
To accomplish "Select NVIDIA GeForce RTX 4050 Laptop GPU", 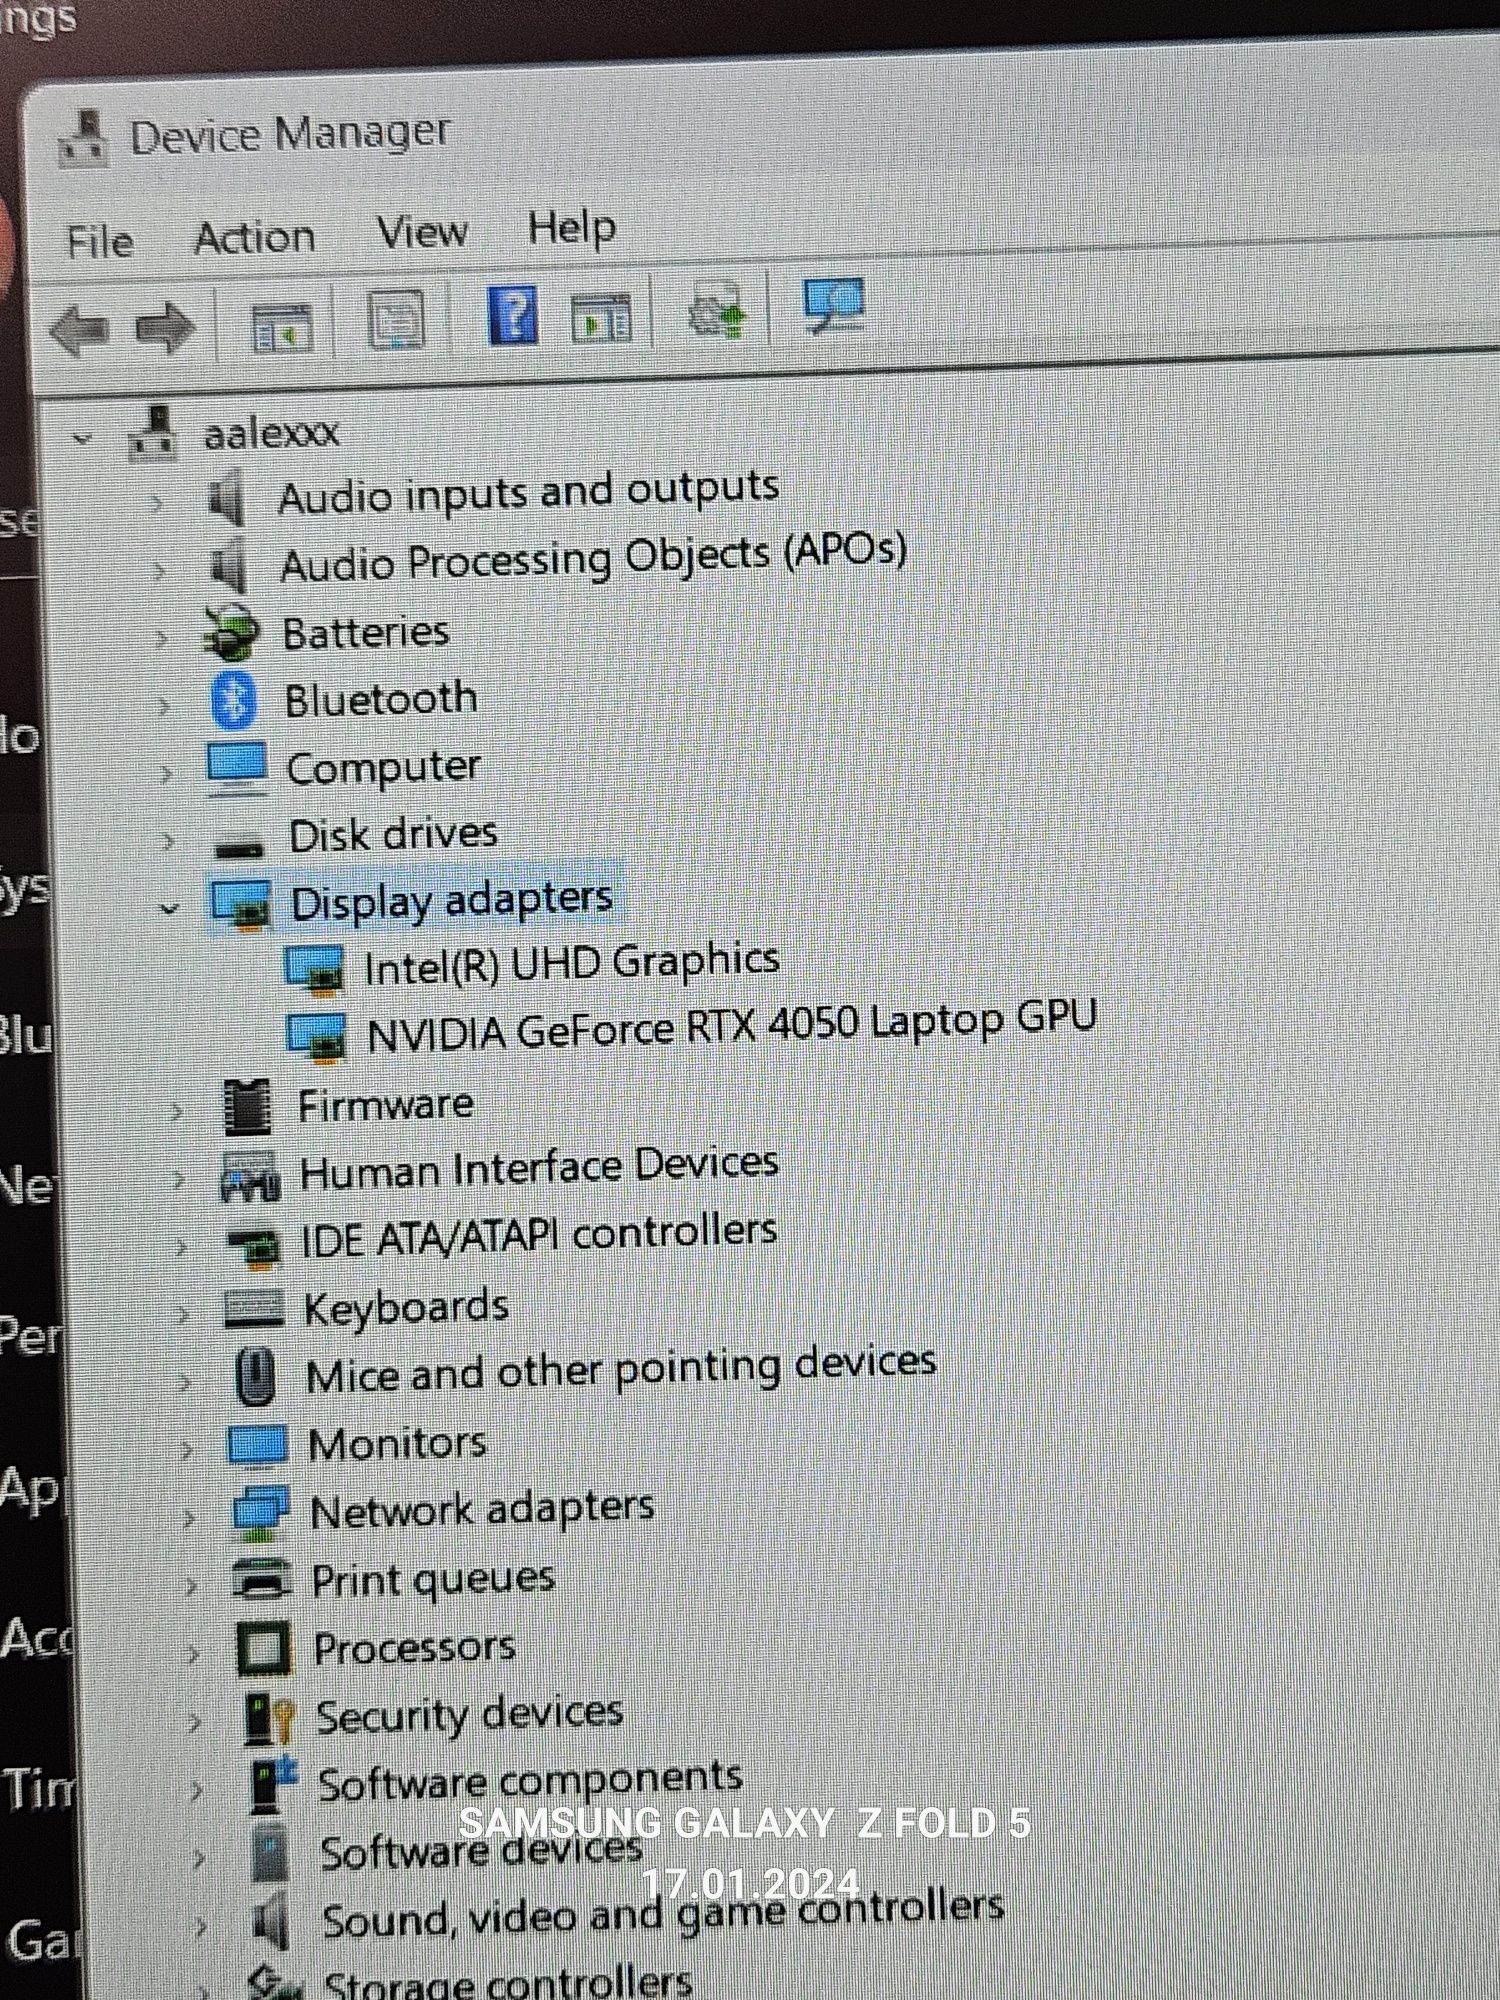I will coord(732,1026).
